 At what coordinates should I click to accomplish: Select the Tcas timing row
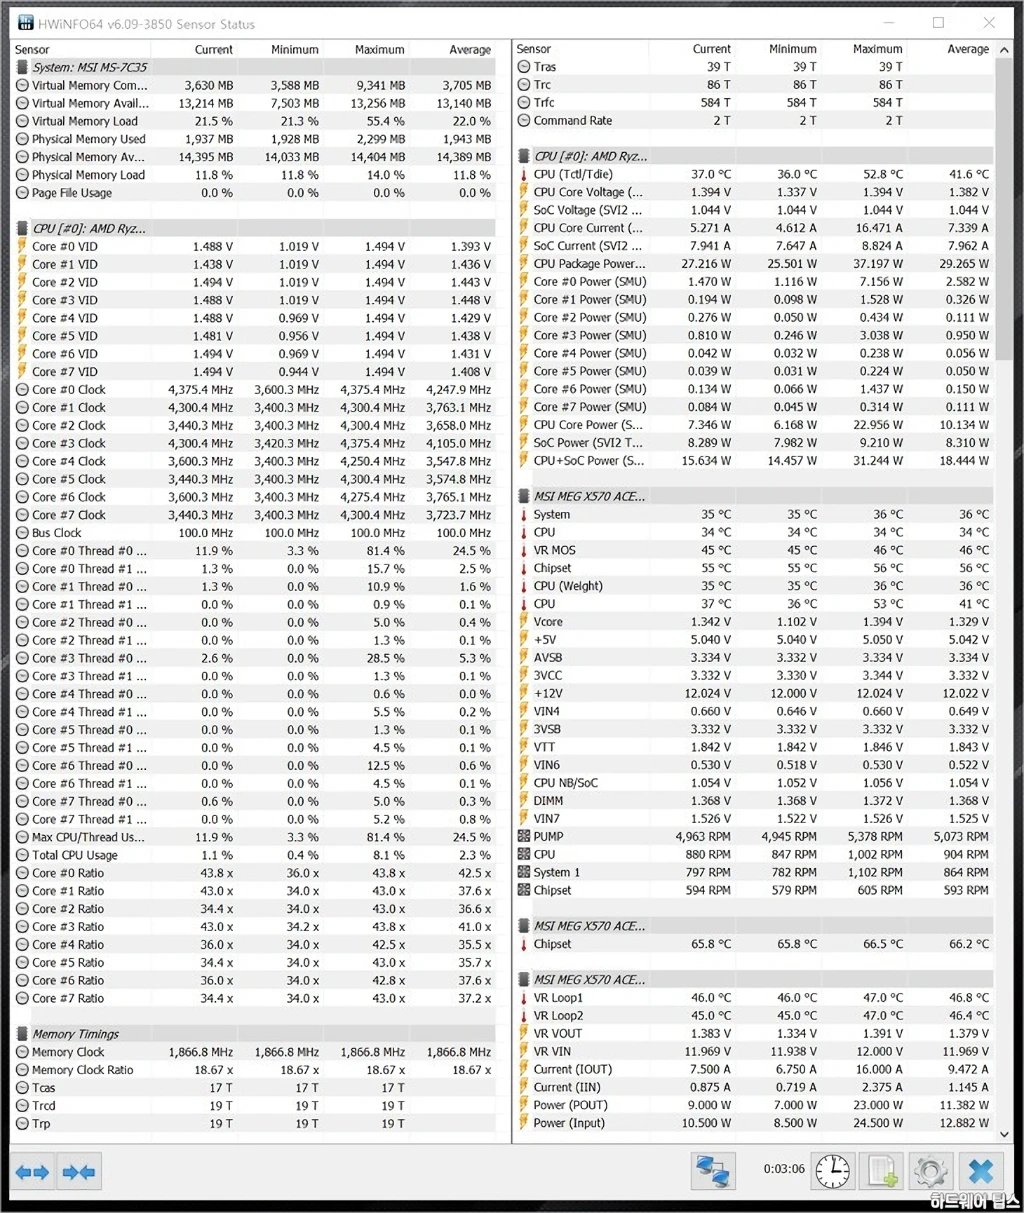pyautogui.click(x=255, y=1088)
